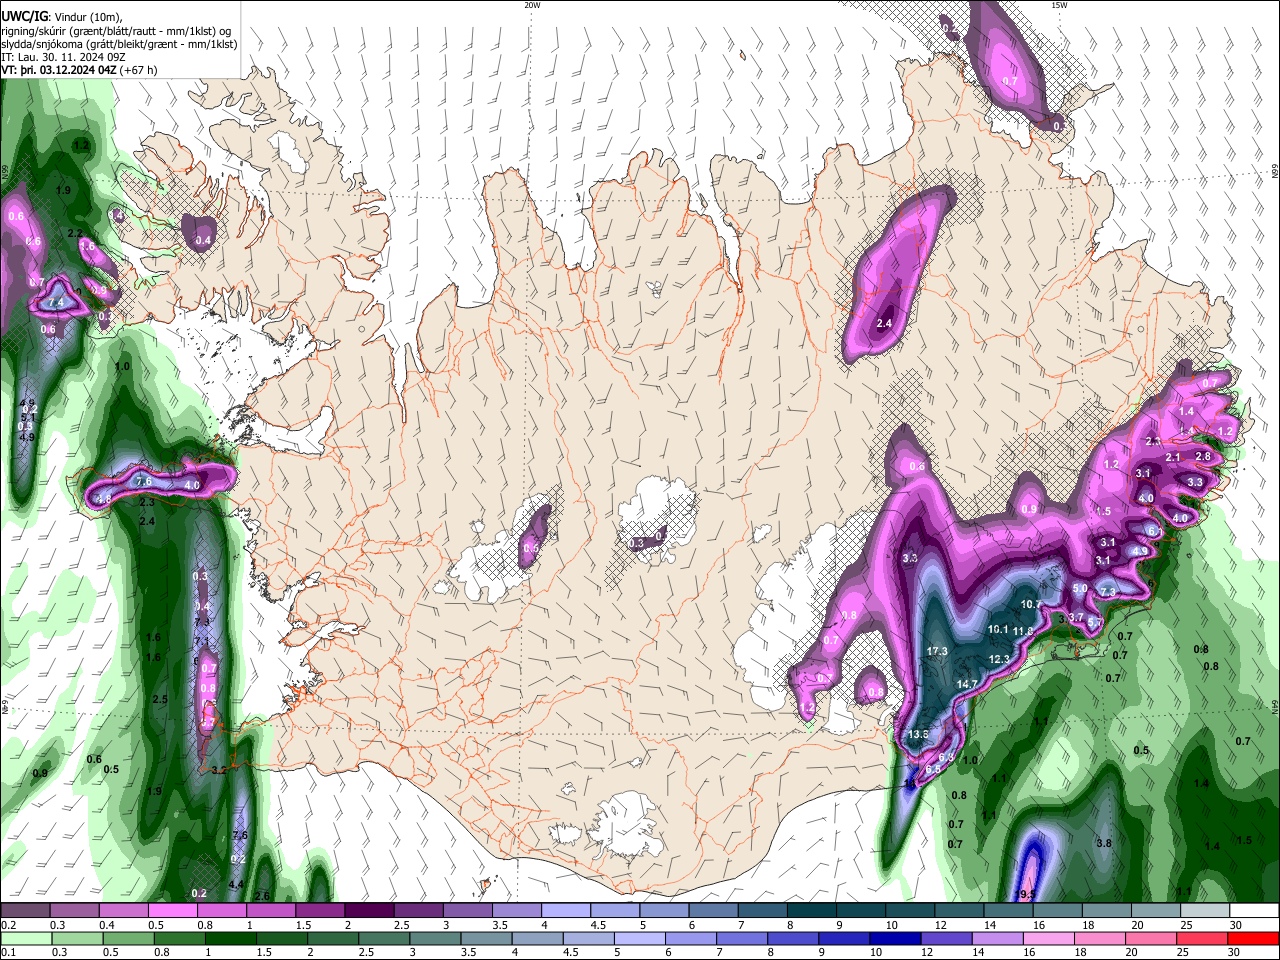The width and height of the screenshot is (1280, 960).
Task: Click the 5.0 snowfall value on east coast
Action: tap(1079, 588)
